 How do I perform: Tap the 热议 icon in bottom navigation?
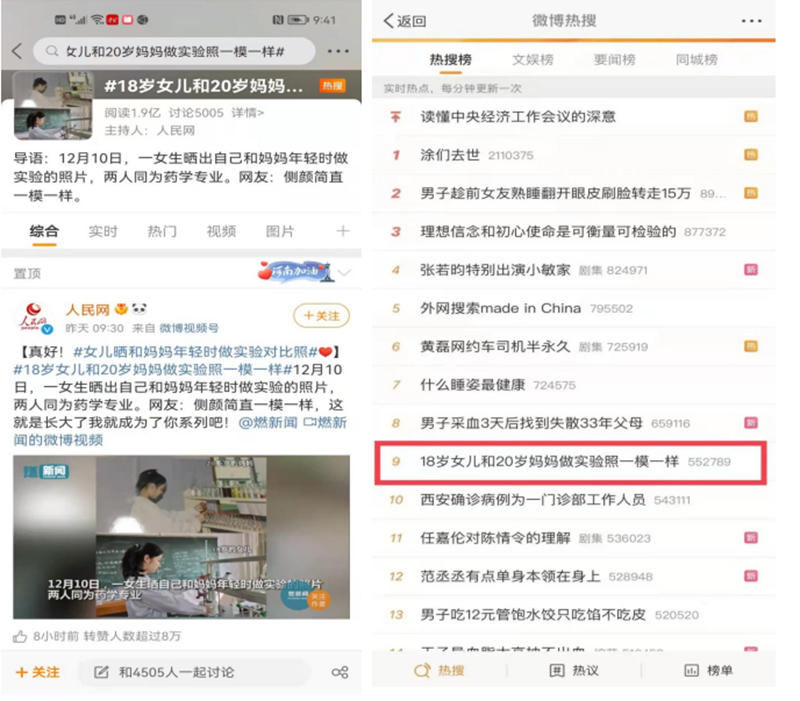pos(557,670)
